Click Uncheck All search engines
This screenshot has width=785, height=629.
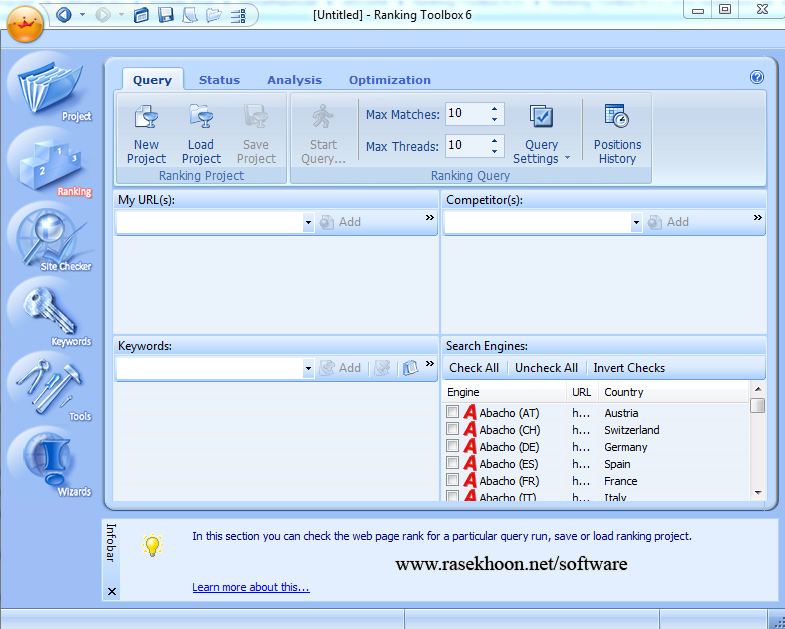point(546,368)
